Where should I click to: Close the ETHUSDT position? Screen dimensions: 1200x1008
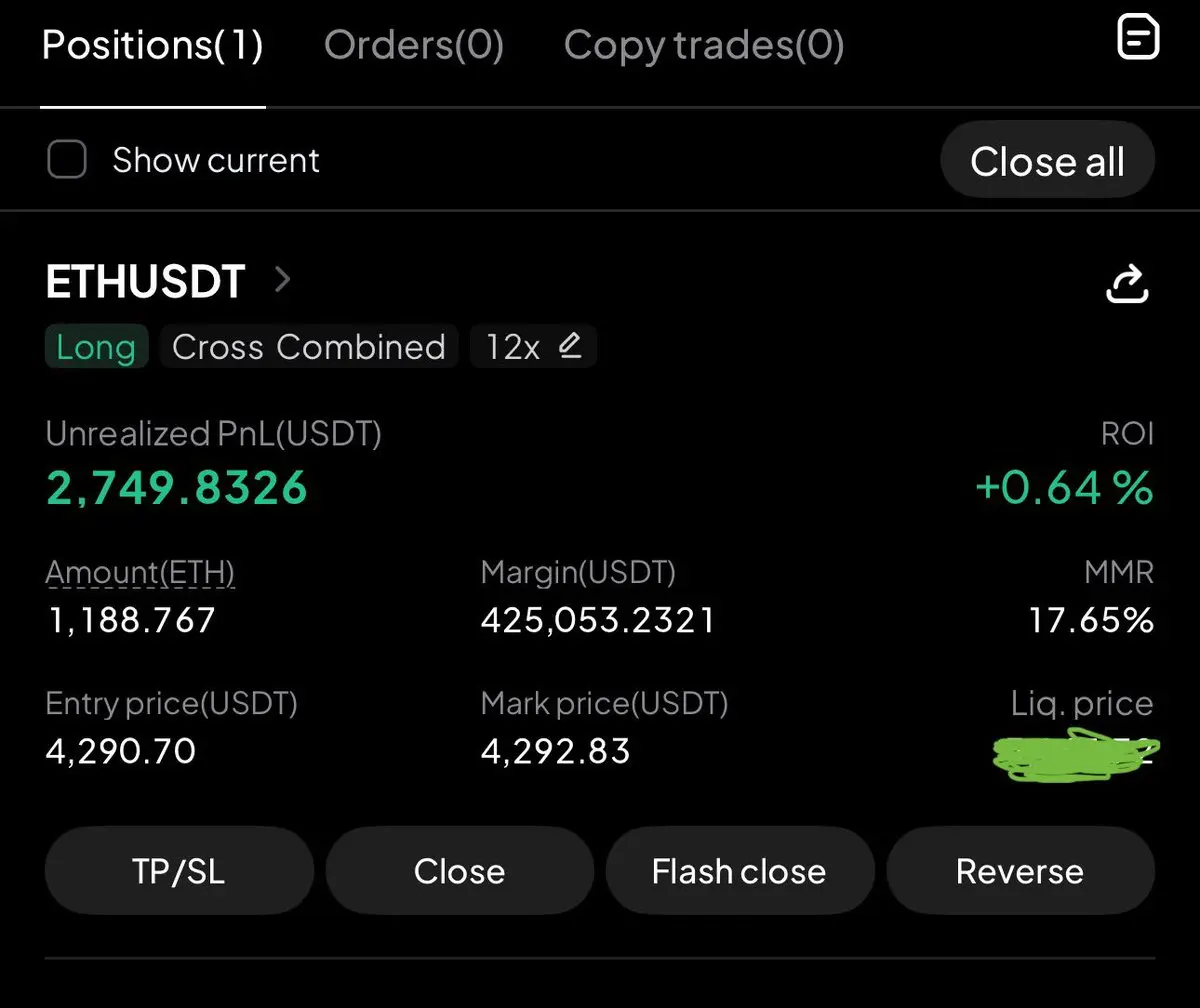point(460,870)
